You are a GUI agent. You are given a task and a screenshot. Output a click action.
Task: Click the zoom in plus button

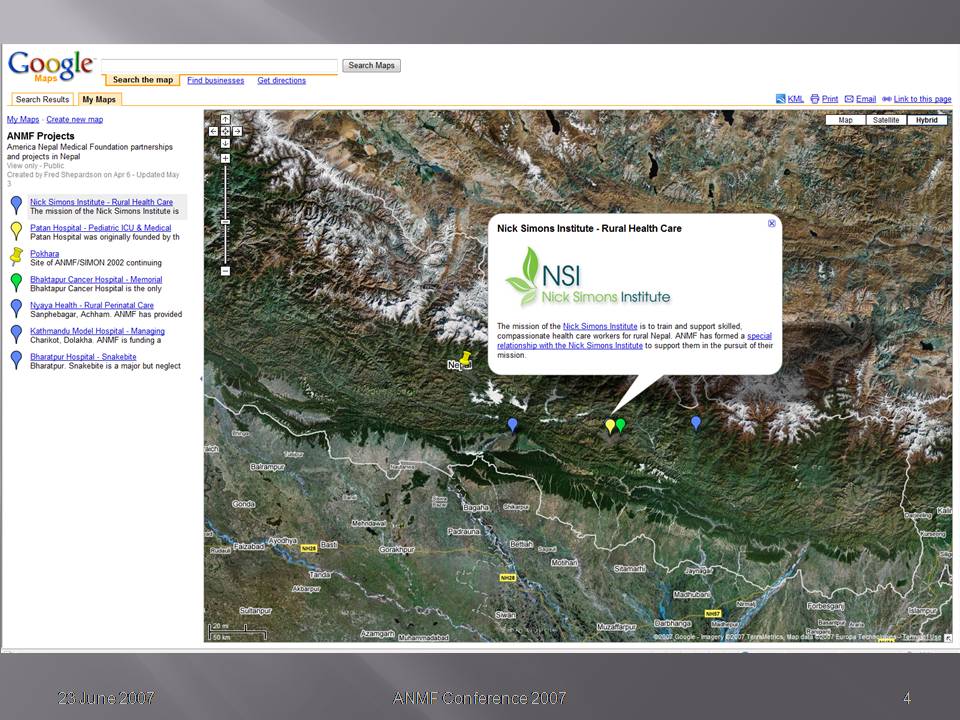[225, 158]
